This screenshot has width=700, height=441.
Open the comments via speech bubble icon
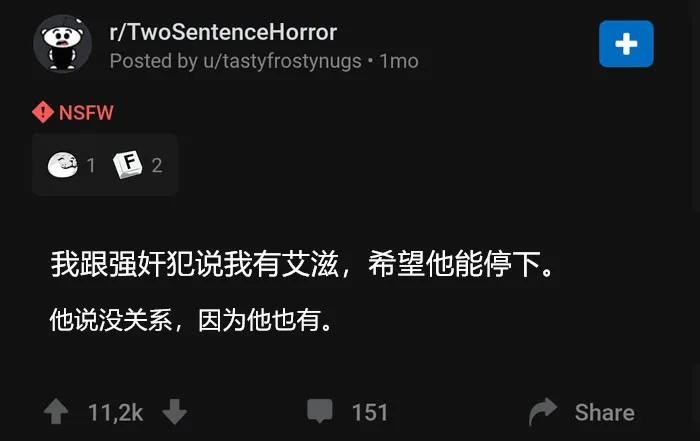[x=320, y=411]
